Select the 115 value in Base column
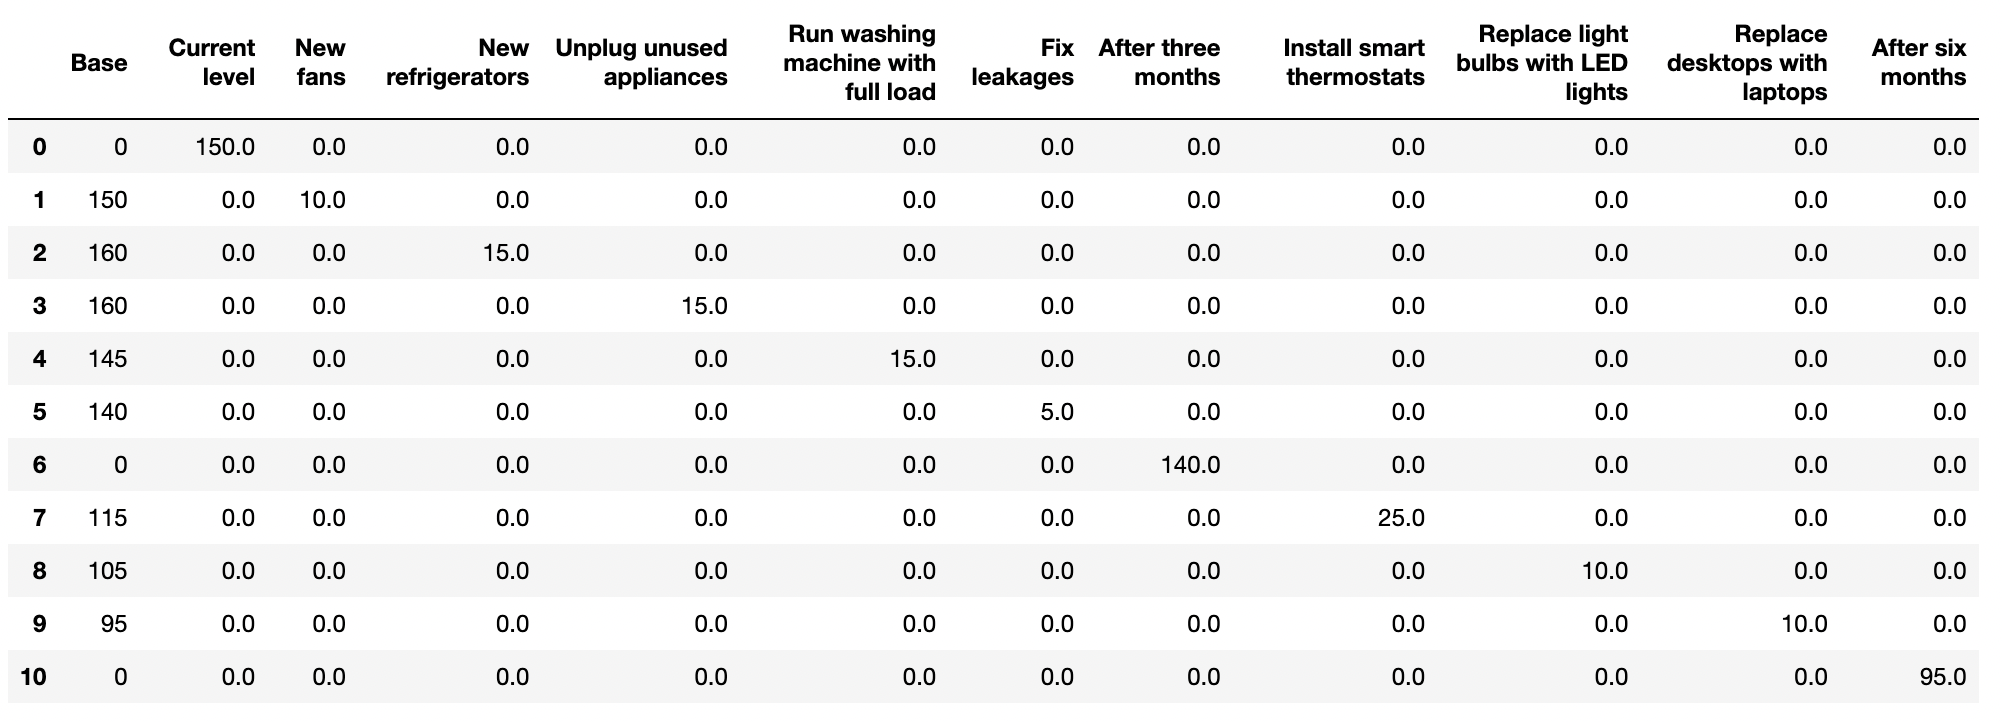This screenshot has width=2002, height=722. tap(107, 519)
